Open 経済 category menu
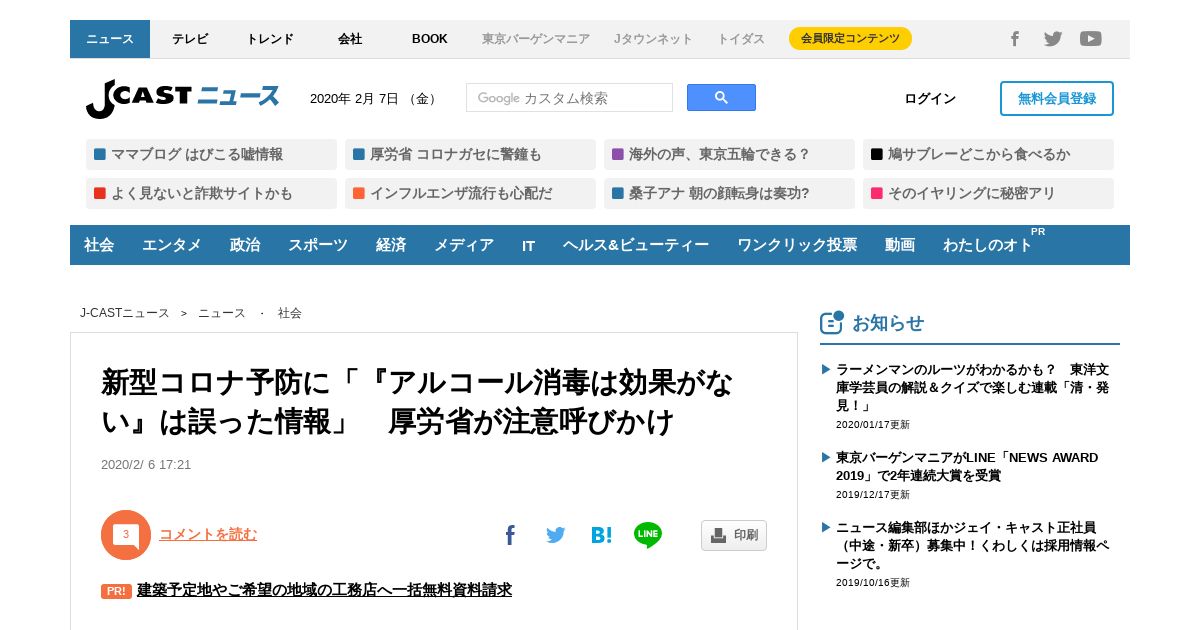The height and width of the screenshot is (630, 1200). pos(391,245)
